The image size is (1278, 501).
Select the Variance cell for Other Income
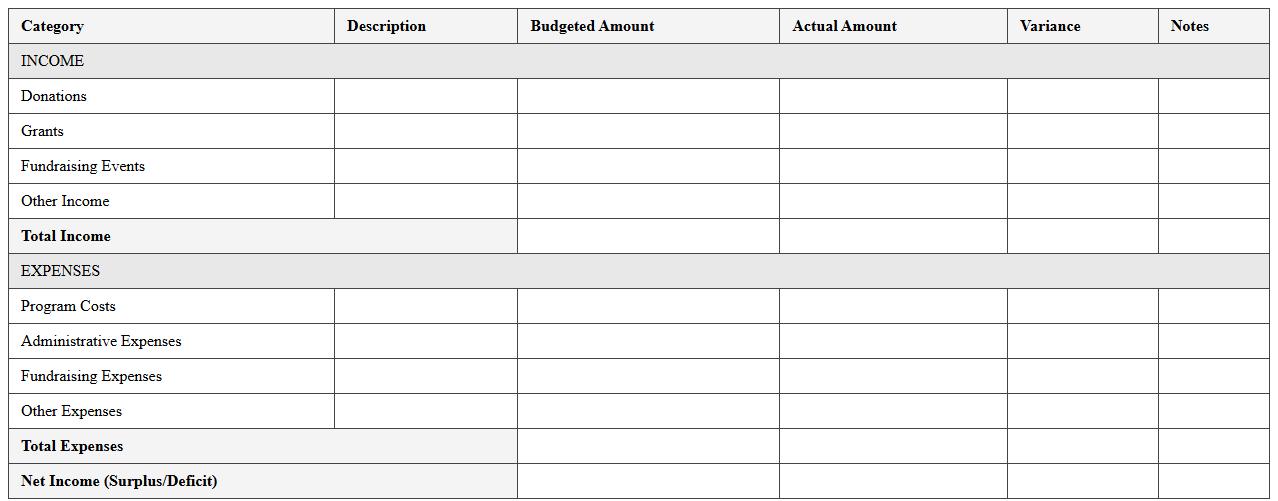1082,201
